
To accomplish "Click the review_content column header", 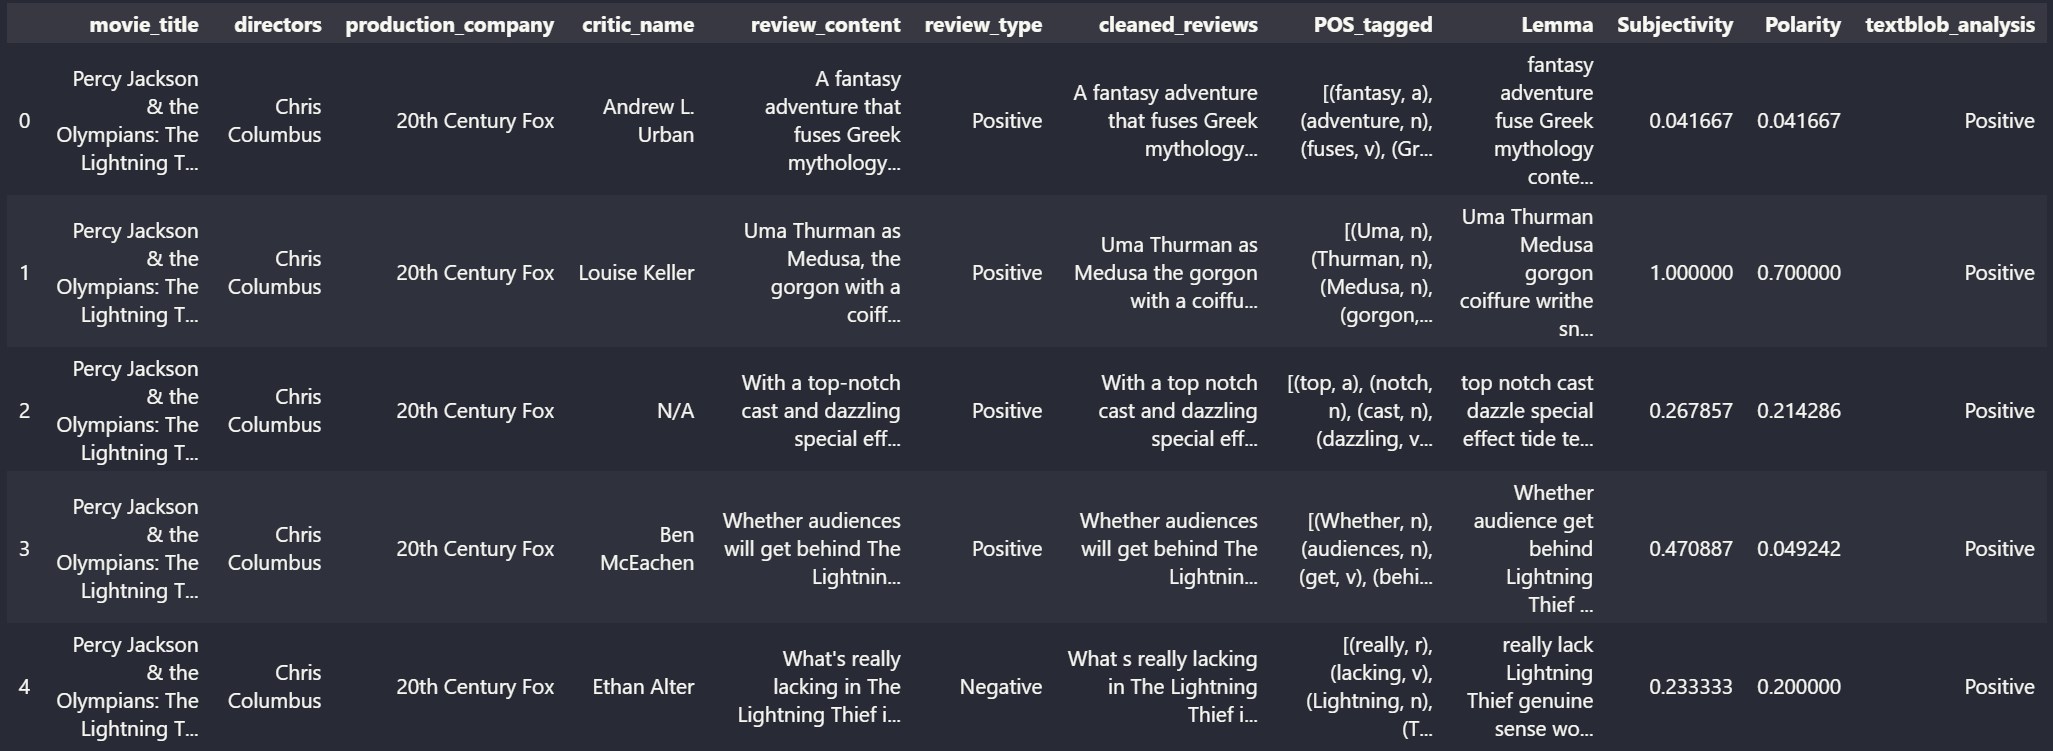I will click(826, 25).
